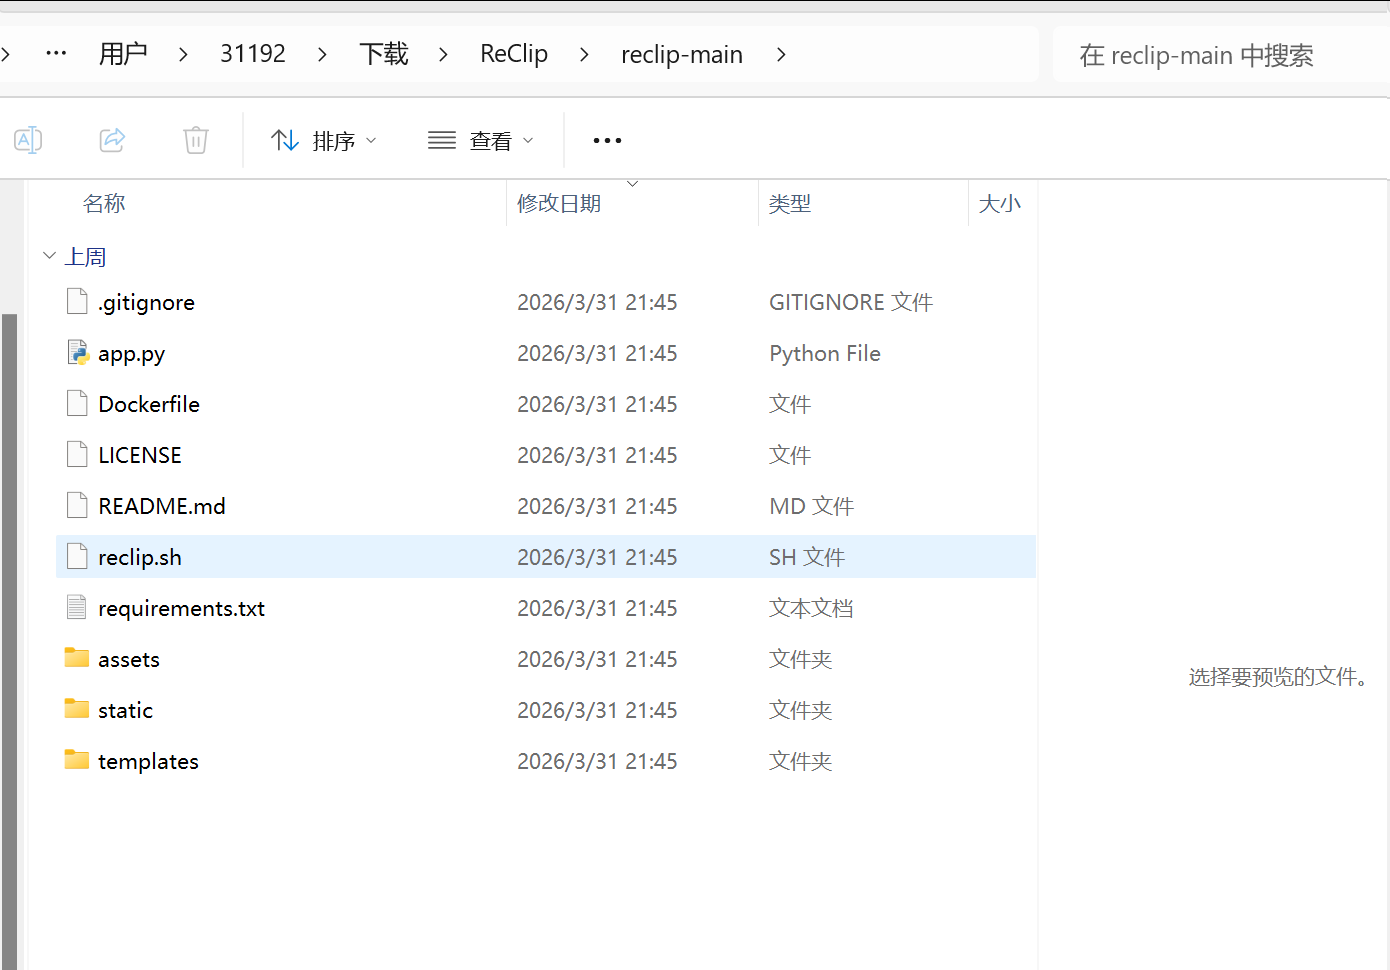Go to the 用户 breadcrumb folder
The image size is (1390, 970).
click(x=123, y=54)
